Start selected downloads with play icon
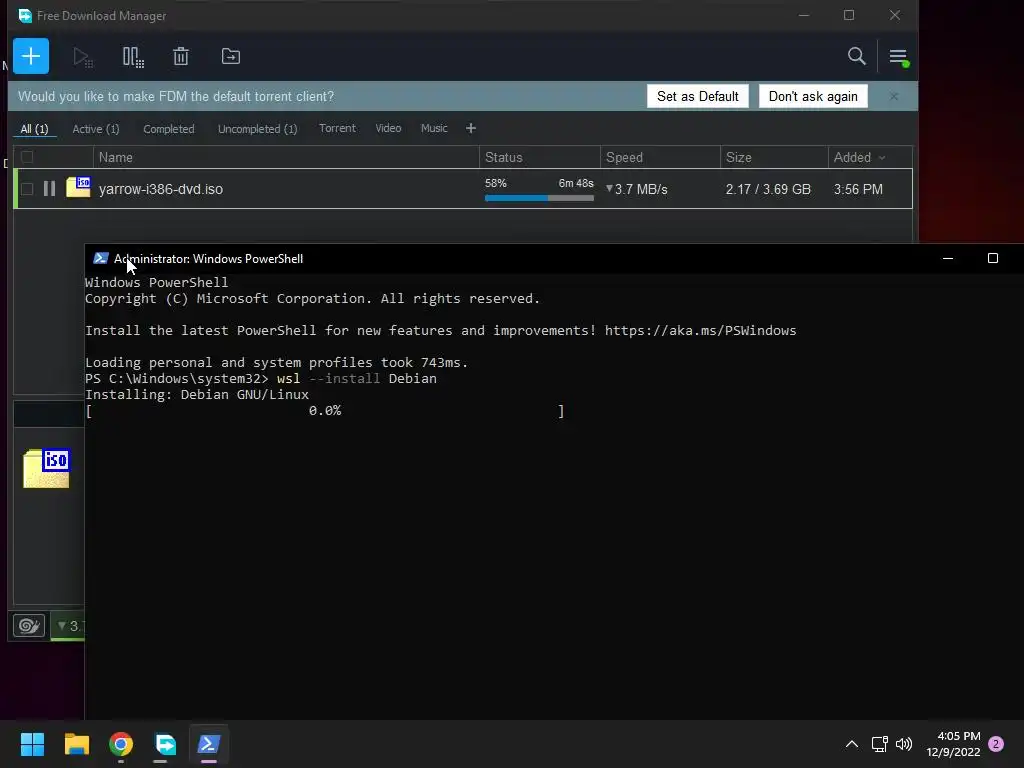 83,57
